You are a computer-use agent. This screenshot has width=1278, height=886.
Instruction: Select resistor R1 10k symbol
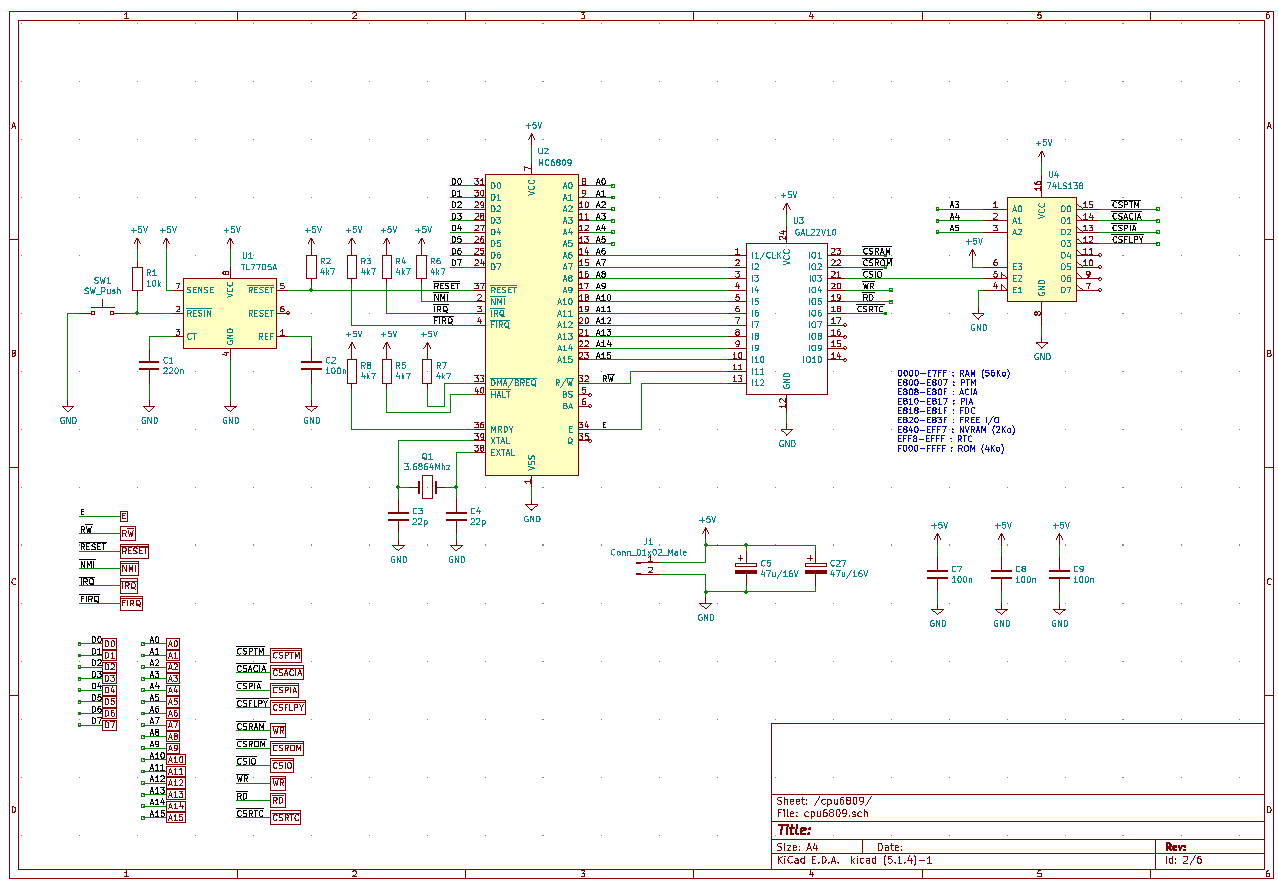click(138, 278)
